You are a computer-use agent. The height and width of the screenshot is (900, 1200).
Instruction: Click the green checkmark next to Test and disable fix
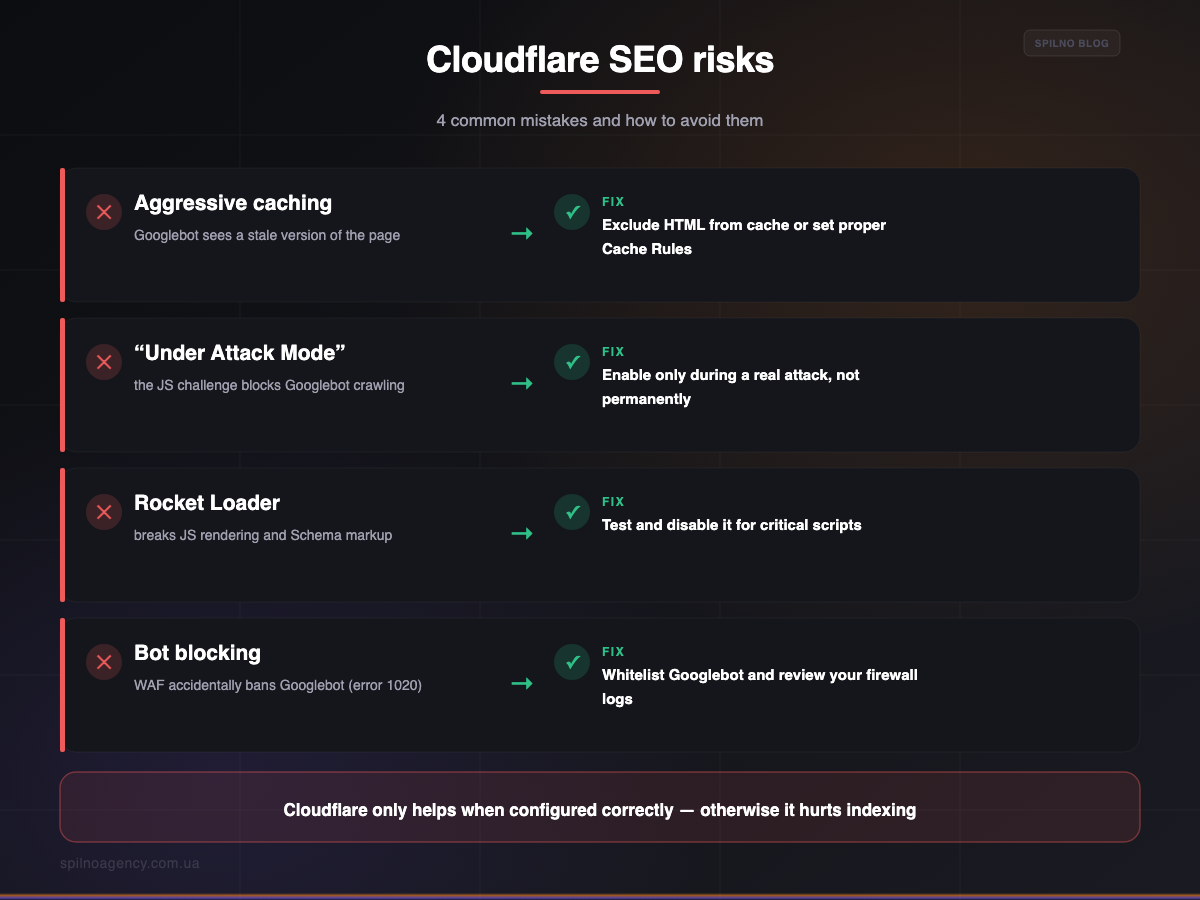tap(572, 512)
